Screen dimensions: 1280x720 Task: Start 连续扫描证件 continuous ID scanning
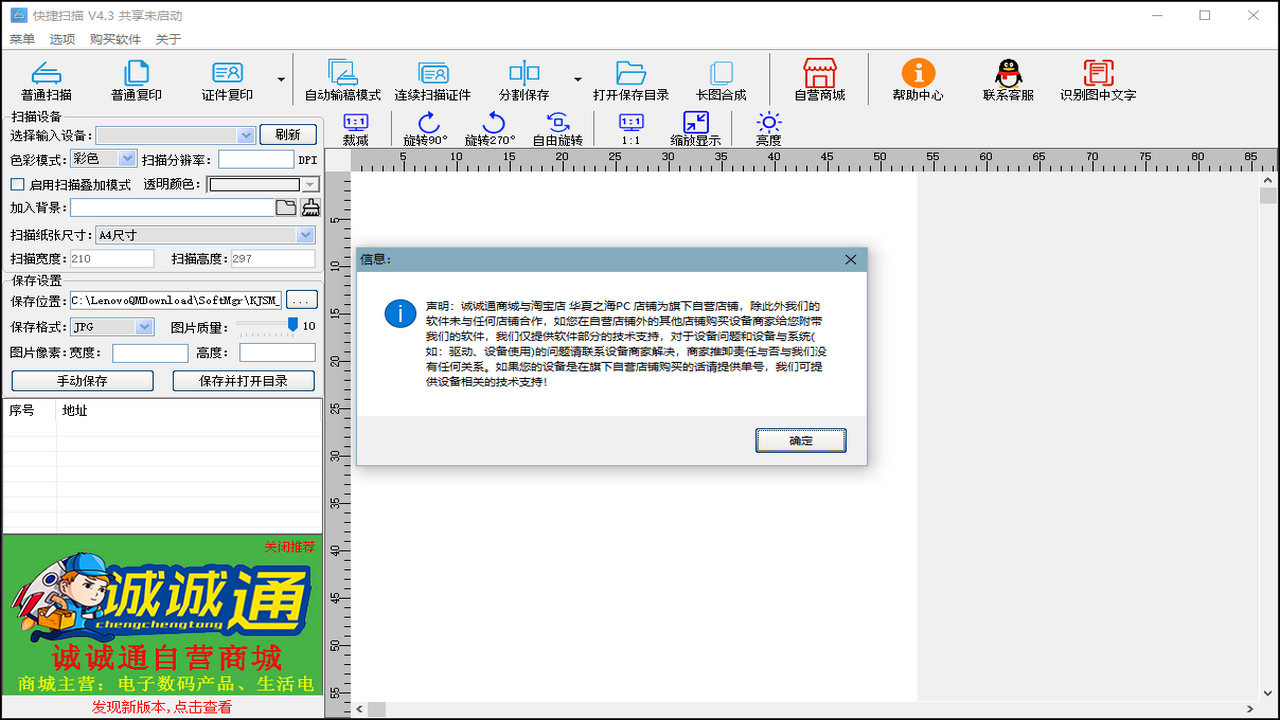433,79
